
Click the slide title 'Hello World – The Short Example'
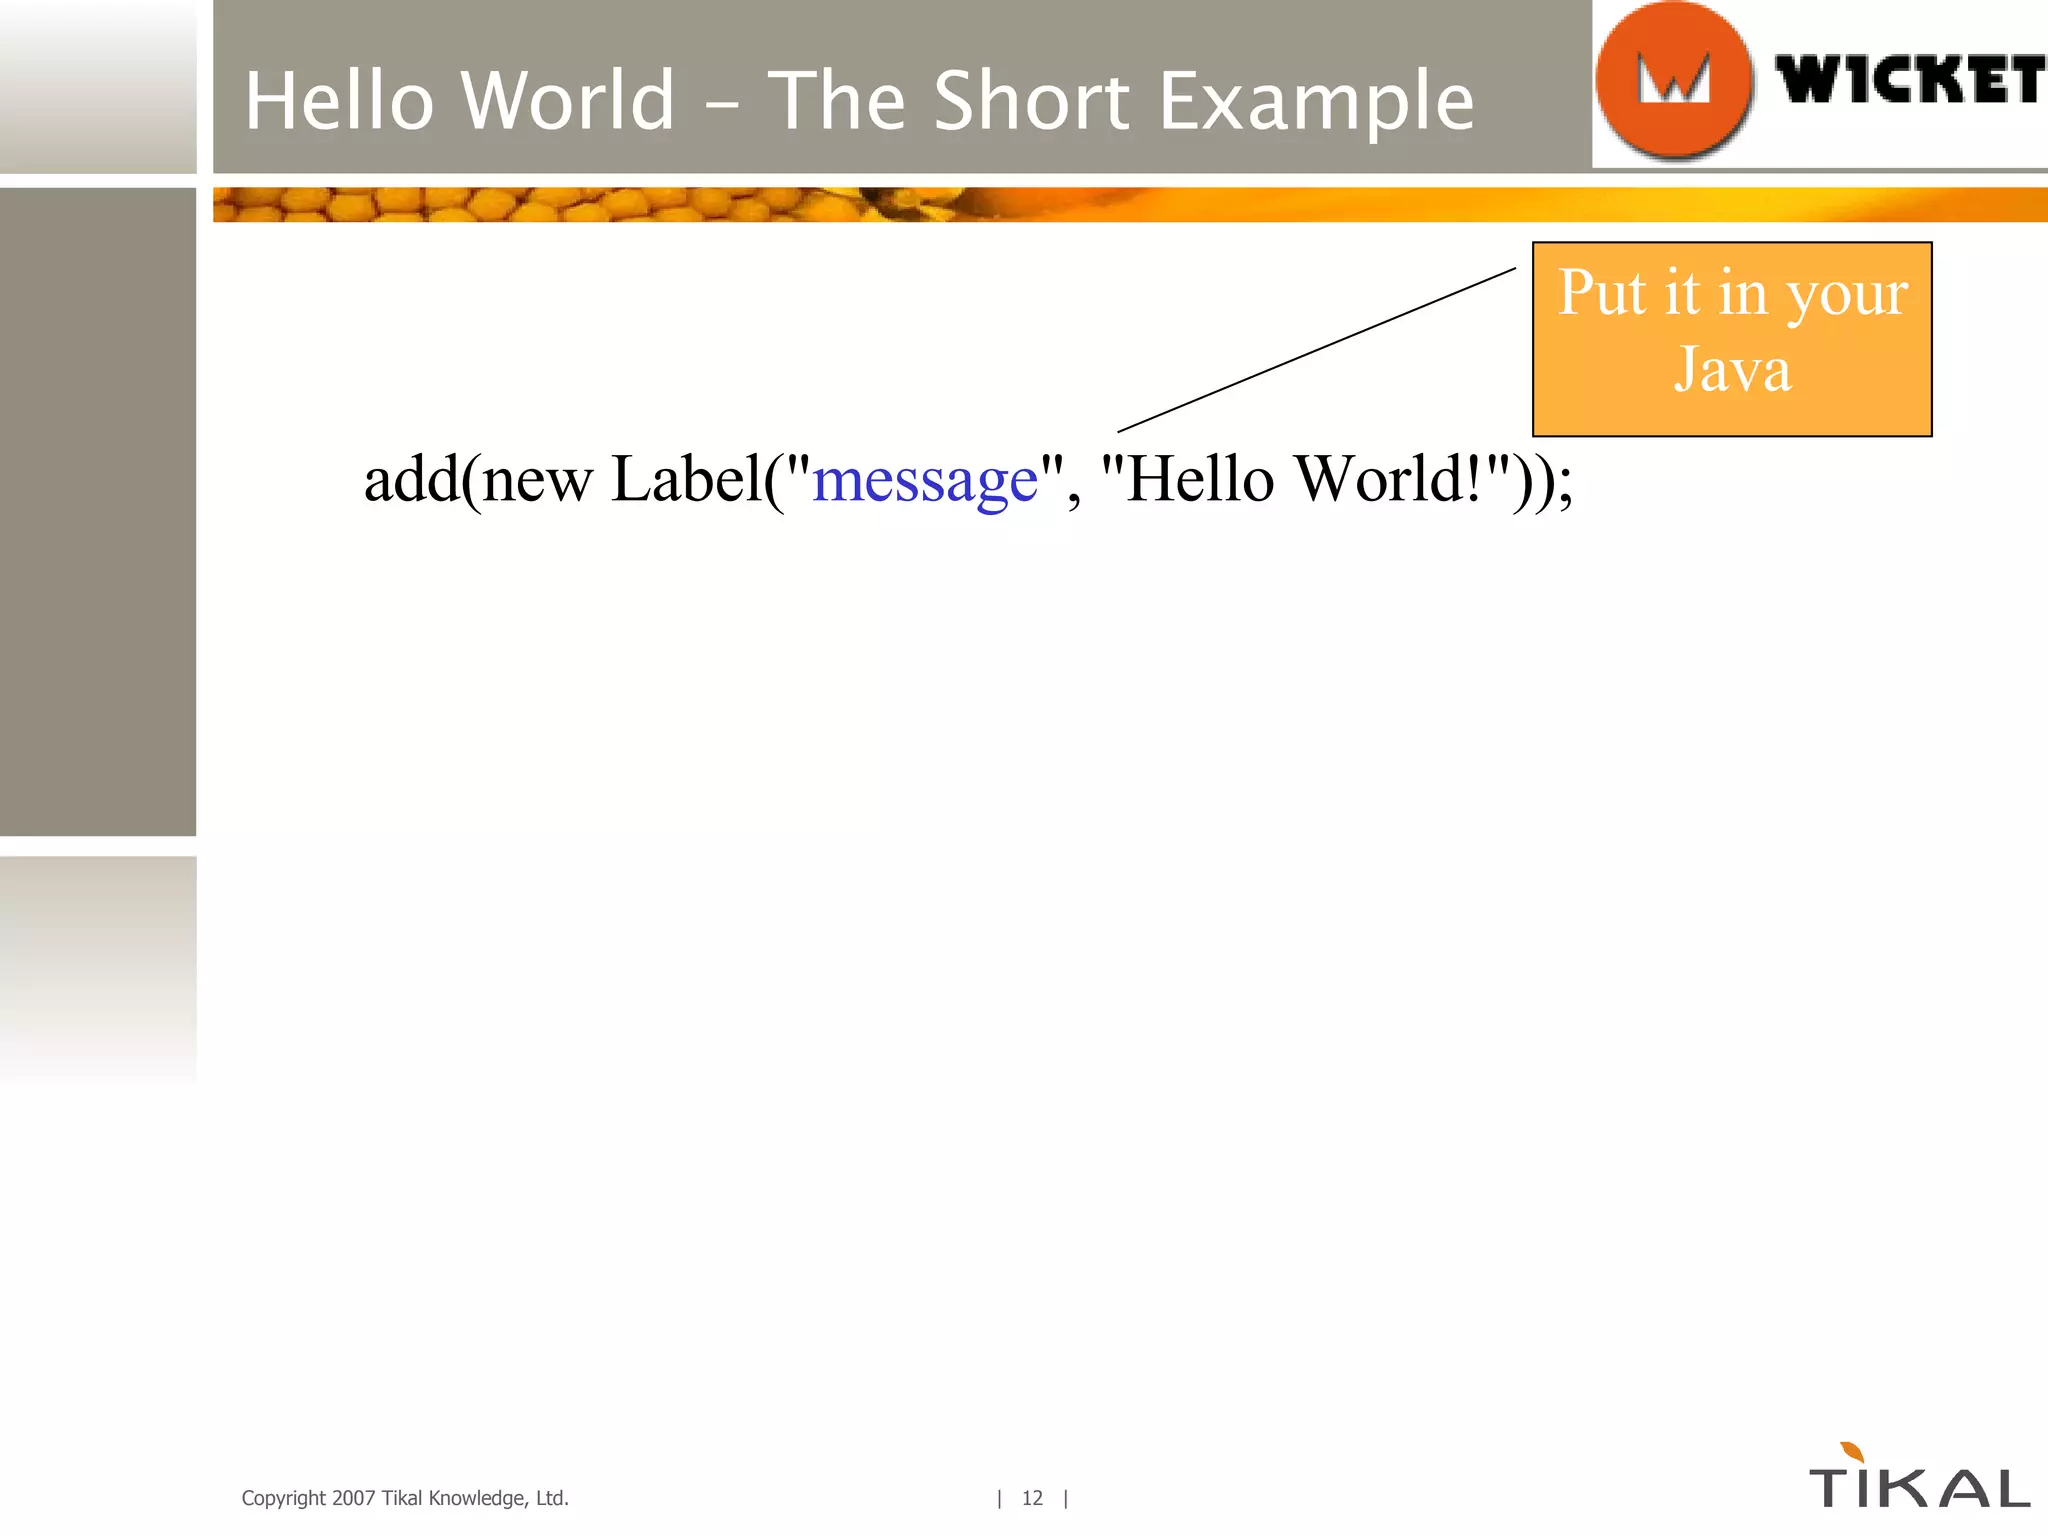(858, 100)
